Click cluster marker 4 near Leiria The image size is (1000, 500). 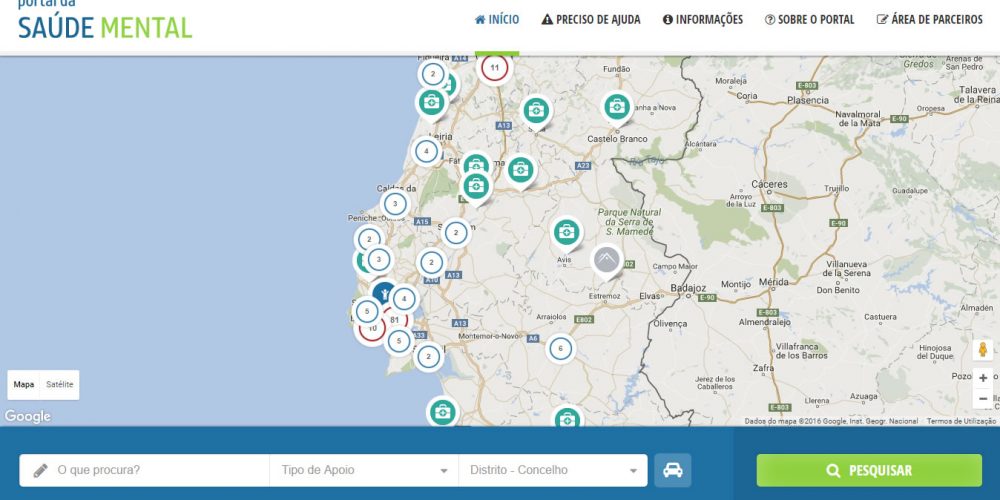[426, 152]
